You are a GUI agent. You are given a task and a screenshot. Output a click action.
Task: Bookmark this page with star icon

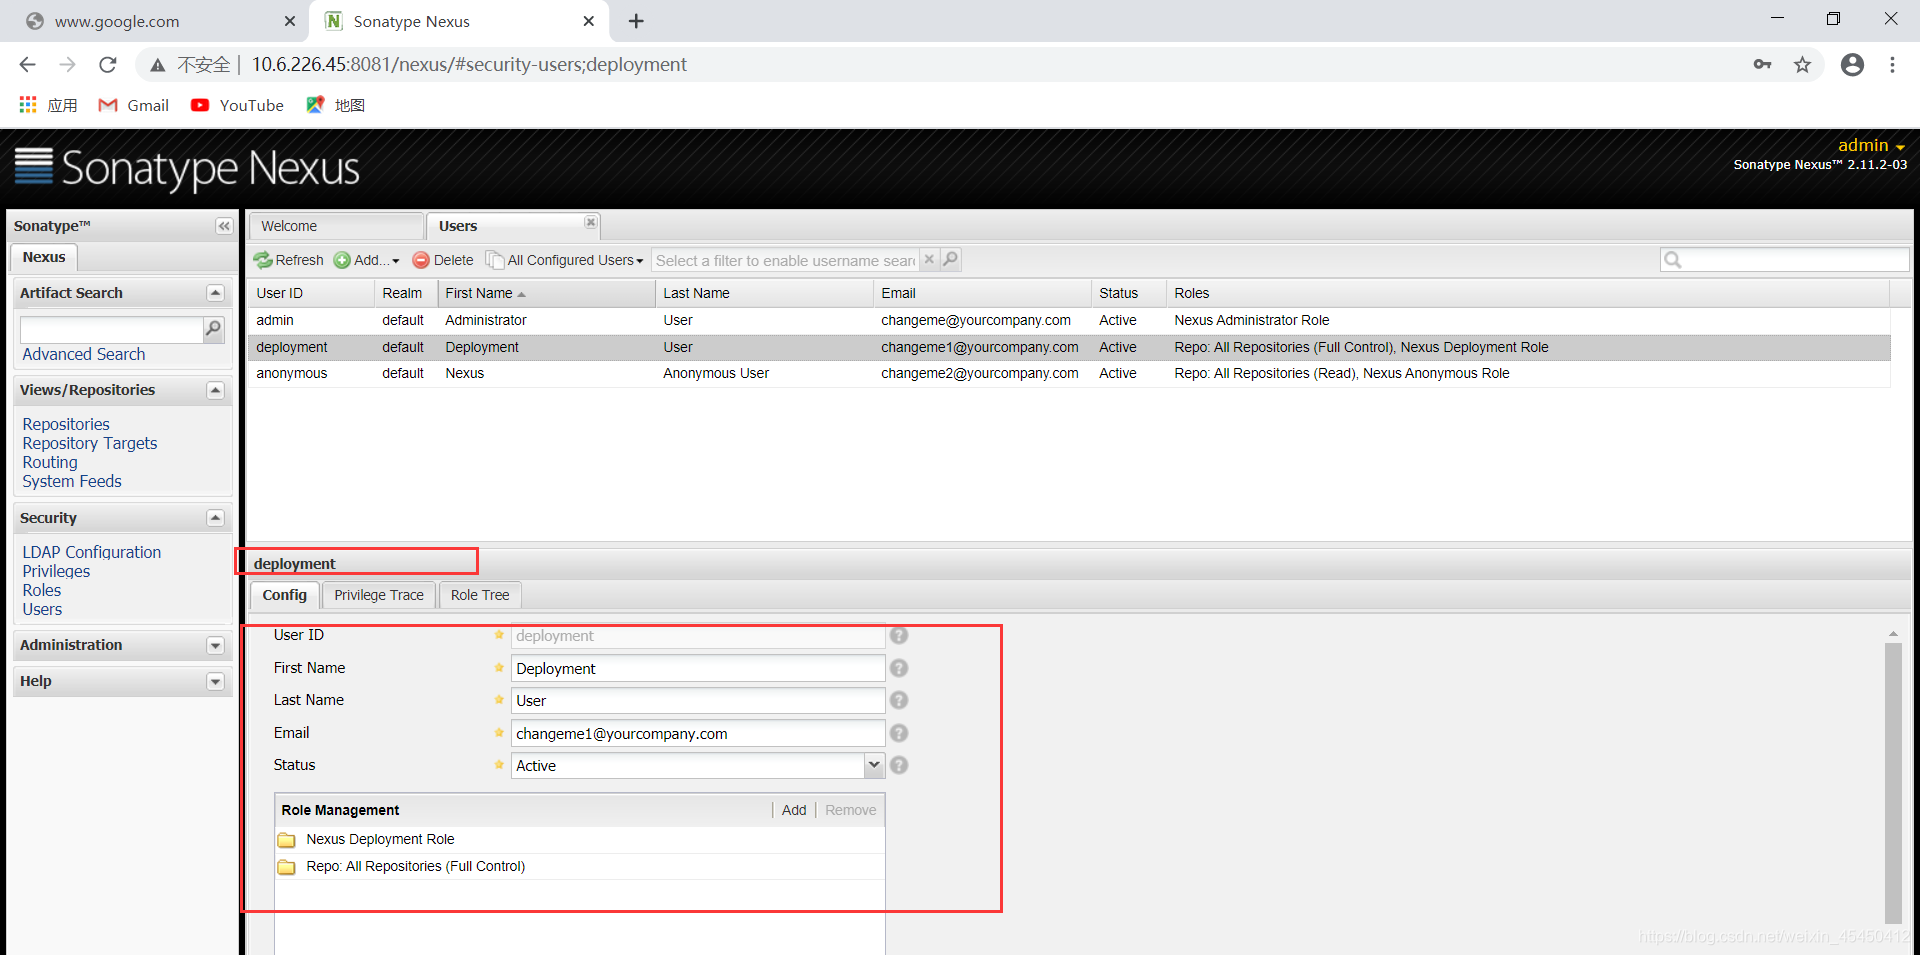pyautogui.click(x=1802, y=65)
